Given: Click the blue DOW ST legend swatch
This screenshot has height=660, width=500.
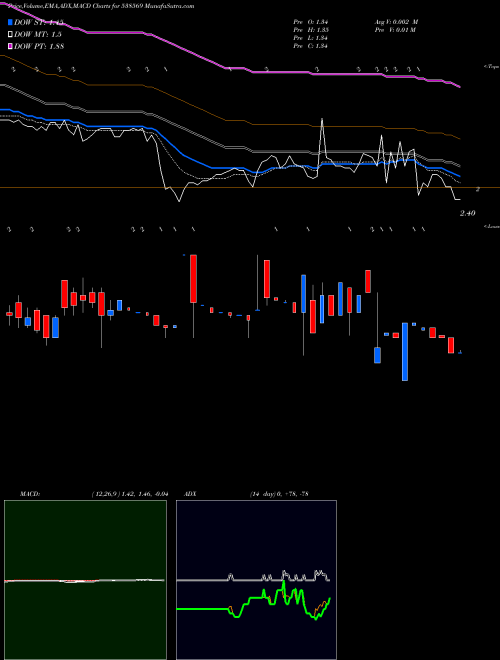Looking at the screenshot, I should [10, 22].
